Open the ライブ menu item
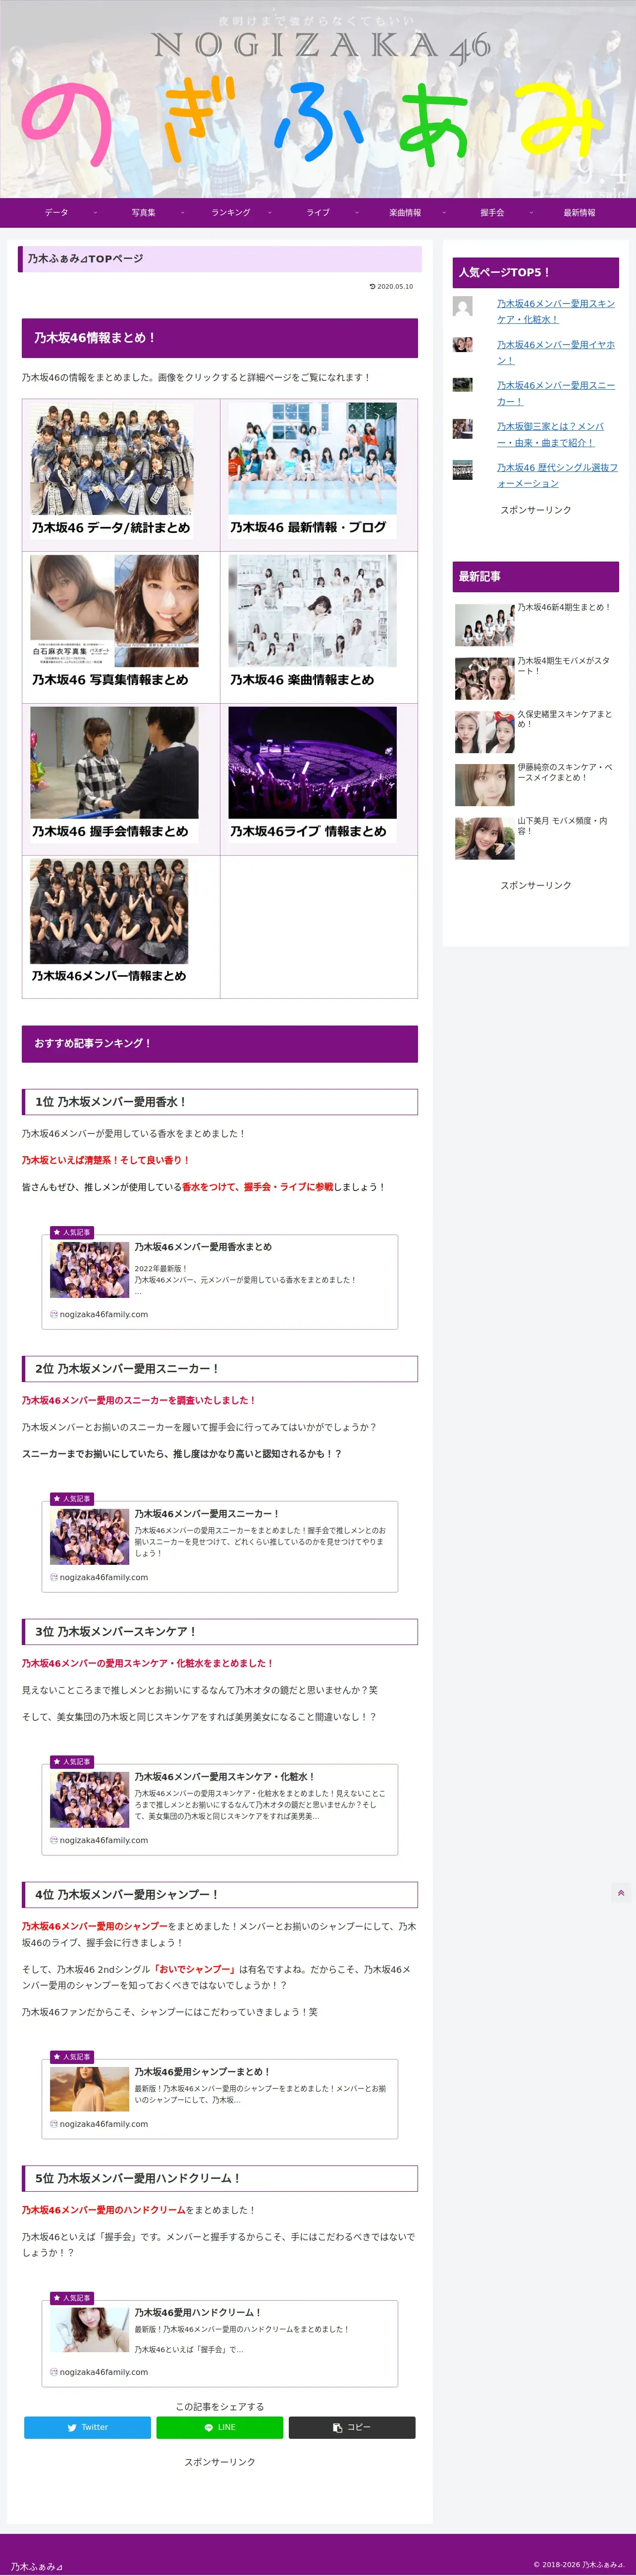 click(x=318, y=213)
